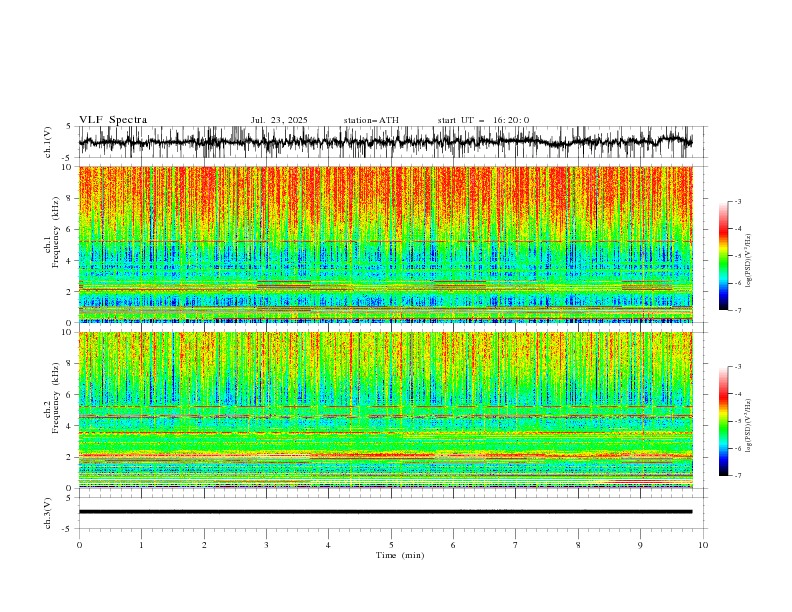Screen dimensions: 792x612
Task: Click the ch.2 PSD color scale bar
Action: [723, 421]
